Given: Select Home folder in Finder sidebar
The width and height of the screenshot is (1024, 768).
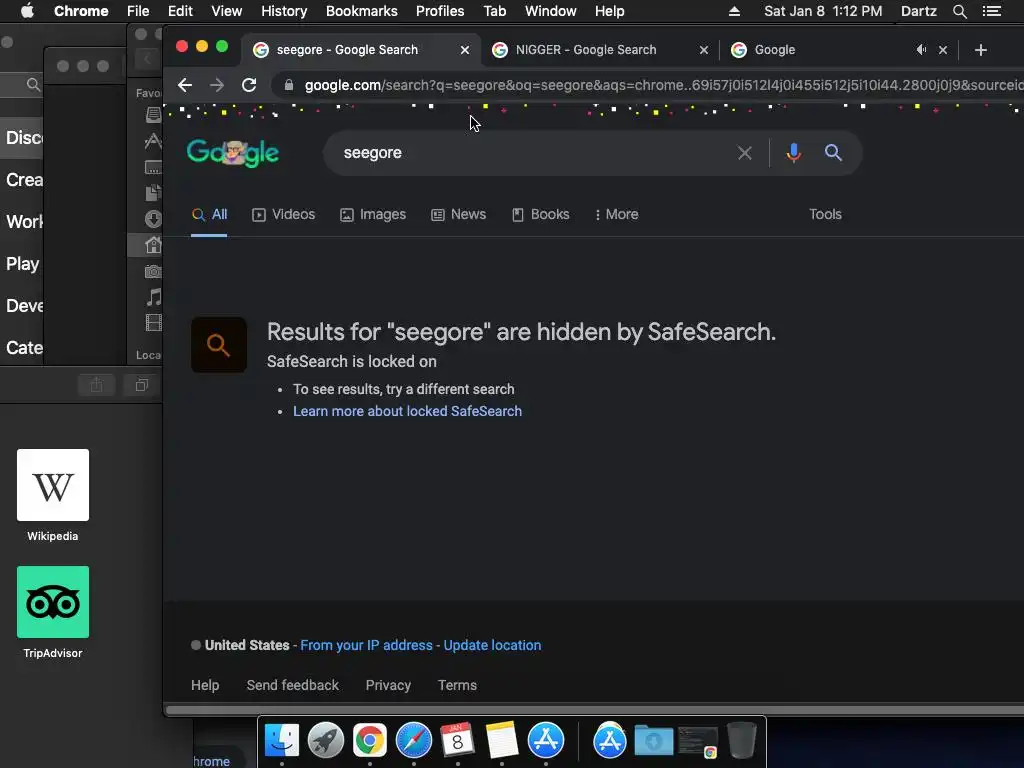Looking at the screenshot, I should point(153,245).
